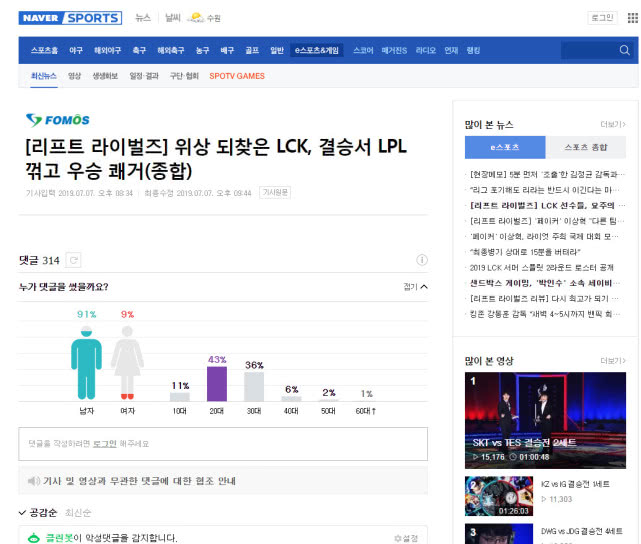Open the 스포츠홈 menu
The height and width of the screenshot is (544, 641).
(x=44, y=50)
